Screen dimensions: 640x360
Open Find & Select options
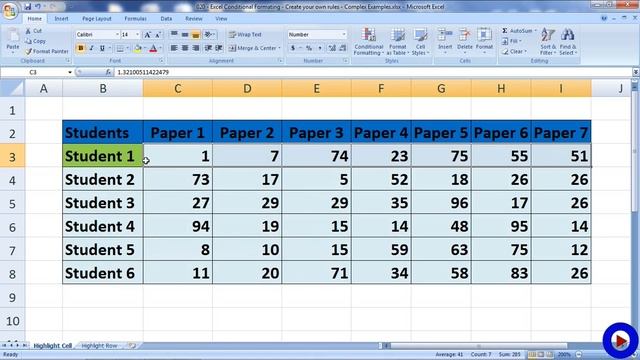(568, 41)
